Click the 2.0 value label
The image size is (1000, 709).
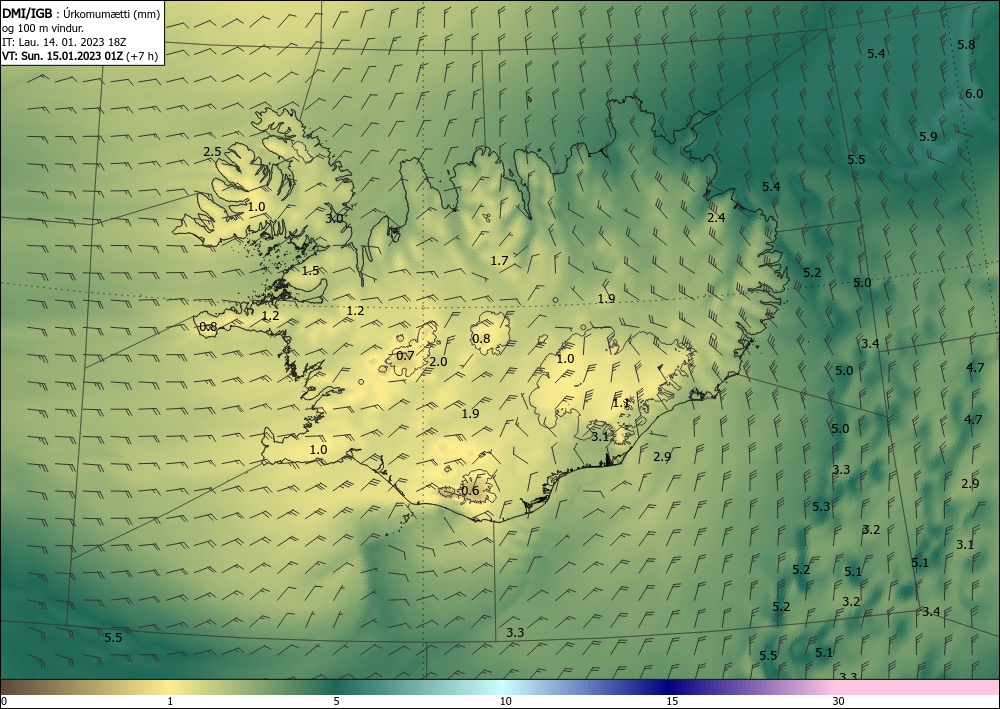coord(438,362)
